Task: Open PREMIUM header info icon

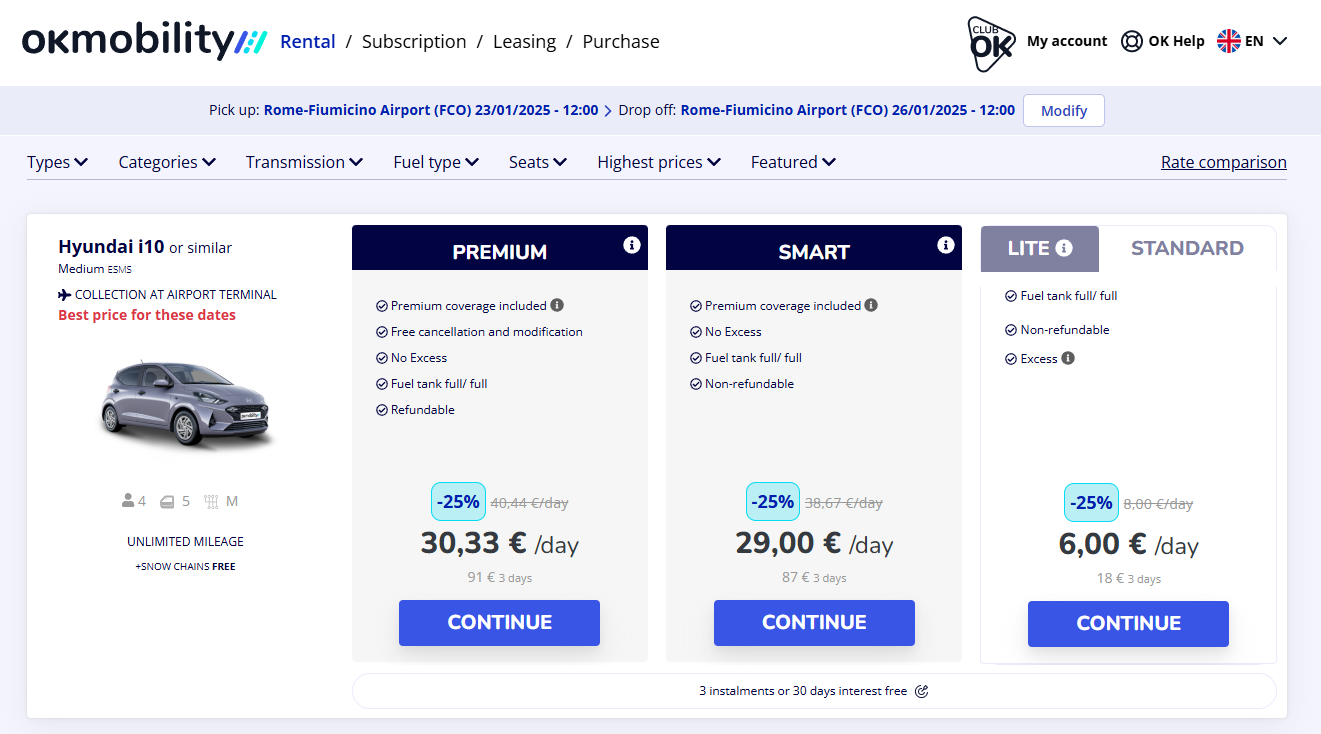Action: click(632, 244)
